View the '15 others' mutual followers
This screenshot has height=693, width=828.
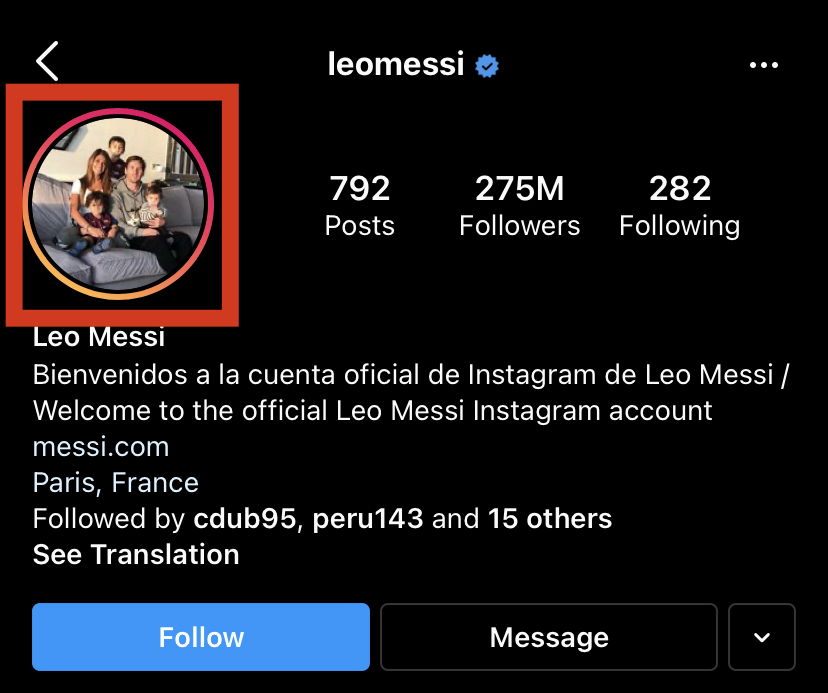click(549, 519)
